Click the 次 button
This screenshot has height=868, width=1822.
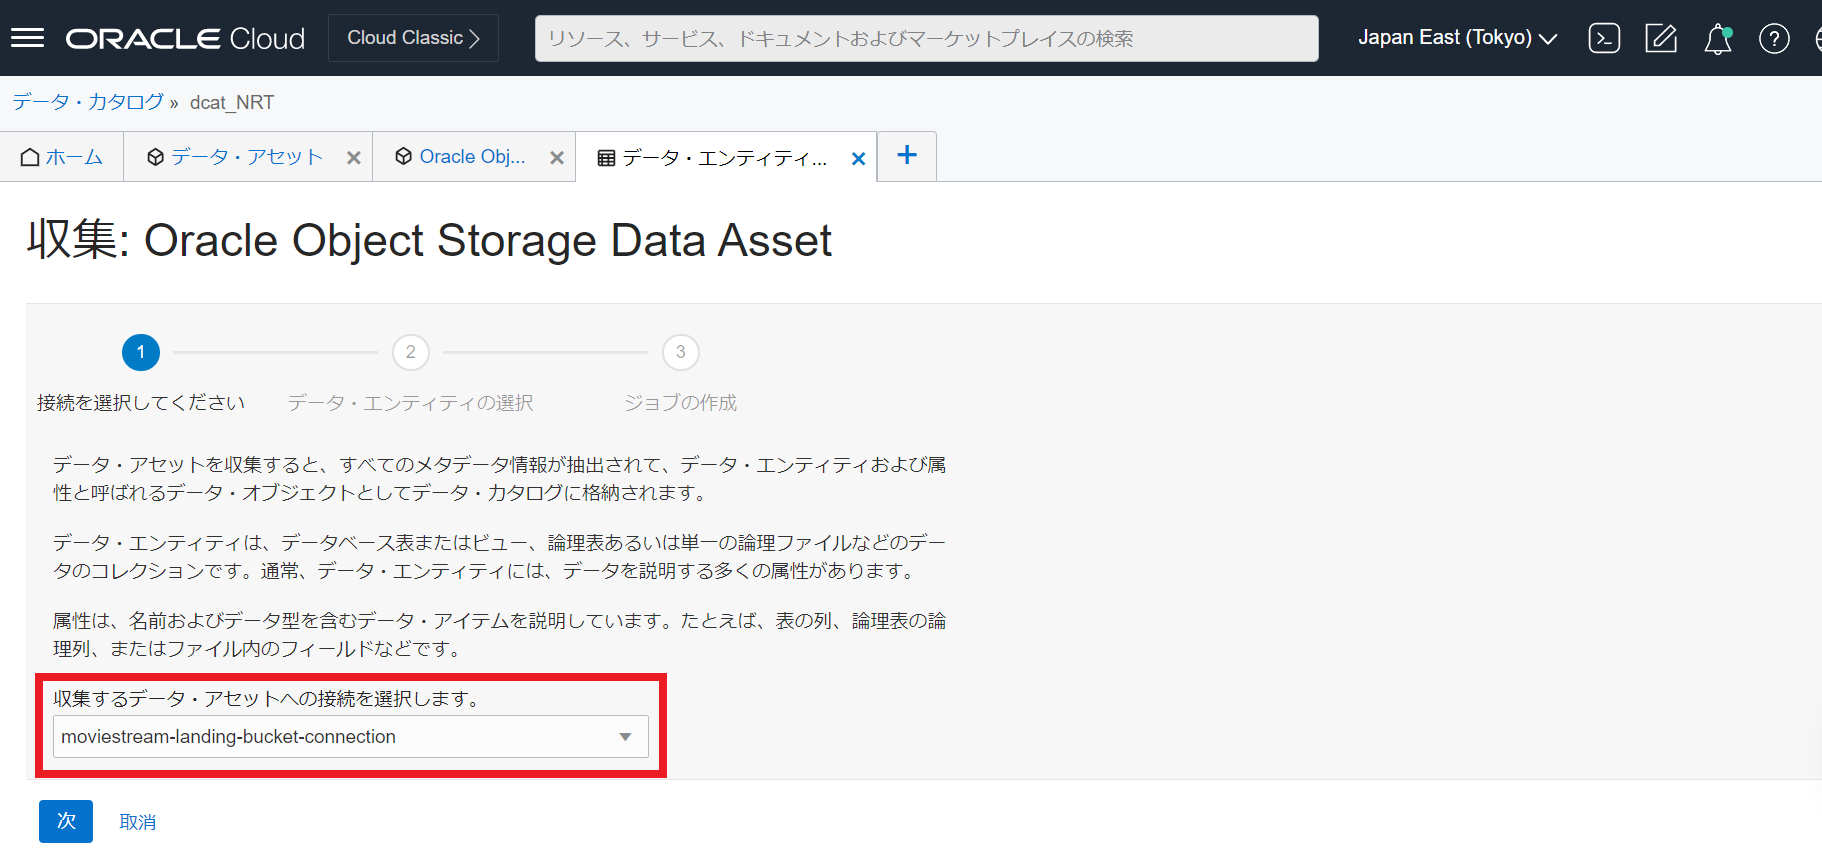pyautogui.click(x=66, y=821)
